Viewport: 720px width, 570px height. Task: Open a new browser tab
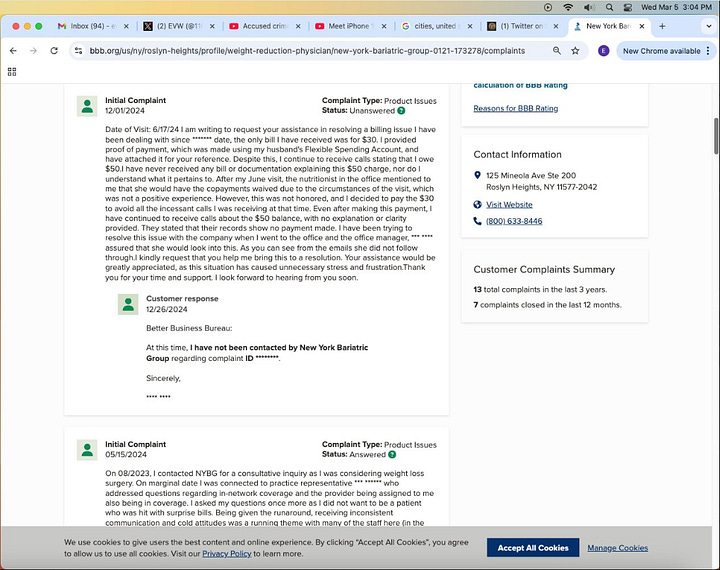(x=662, y=26)
